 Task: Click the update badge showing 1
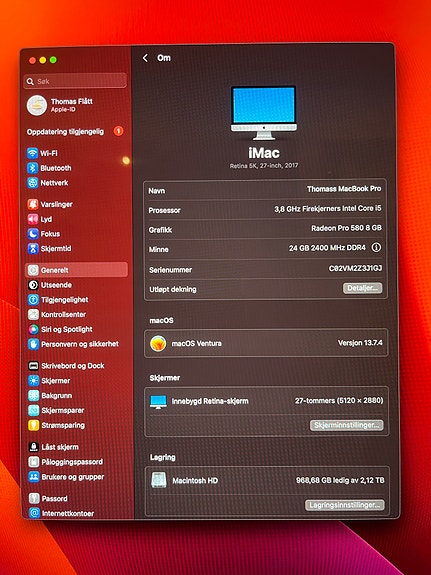[x=118, y=131]
